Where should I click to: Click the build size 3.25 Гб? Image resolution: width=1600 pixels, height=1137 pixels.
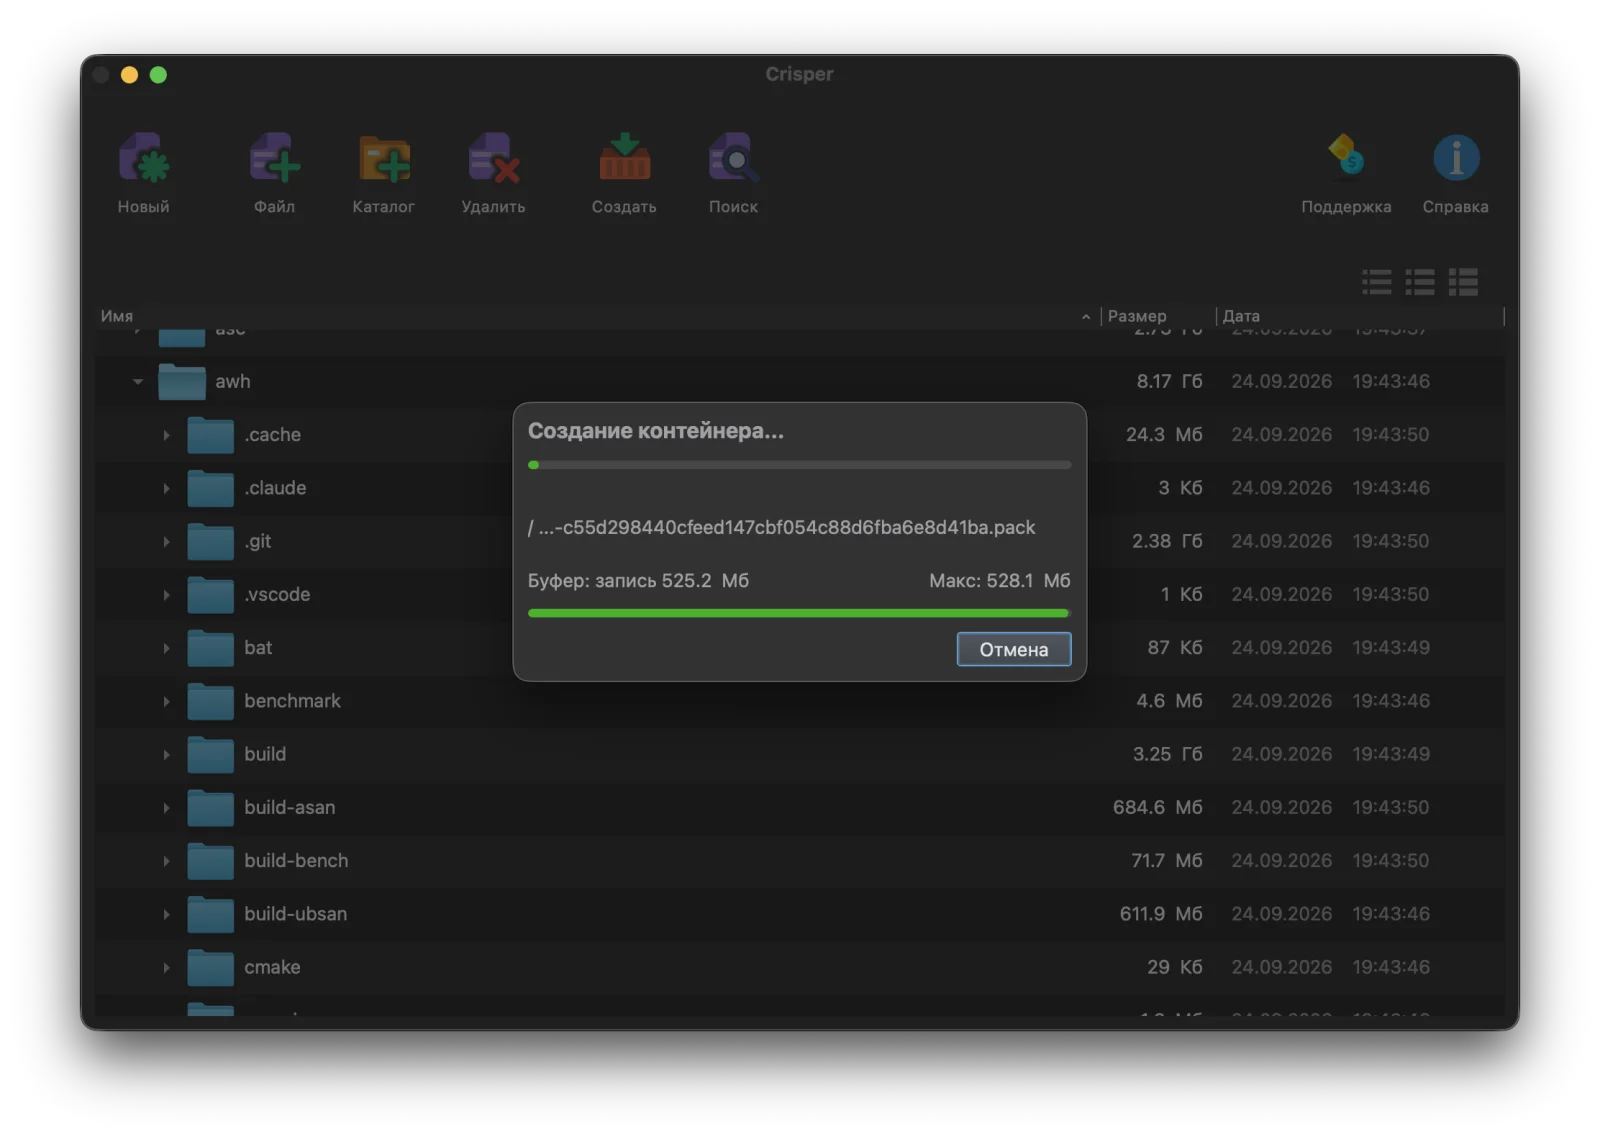(1167, 754)
